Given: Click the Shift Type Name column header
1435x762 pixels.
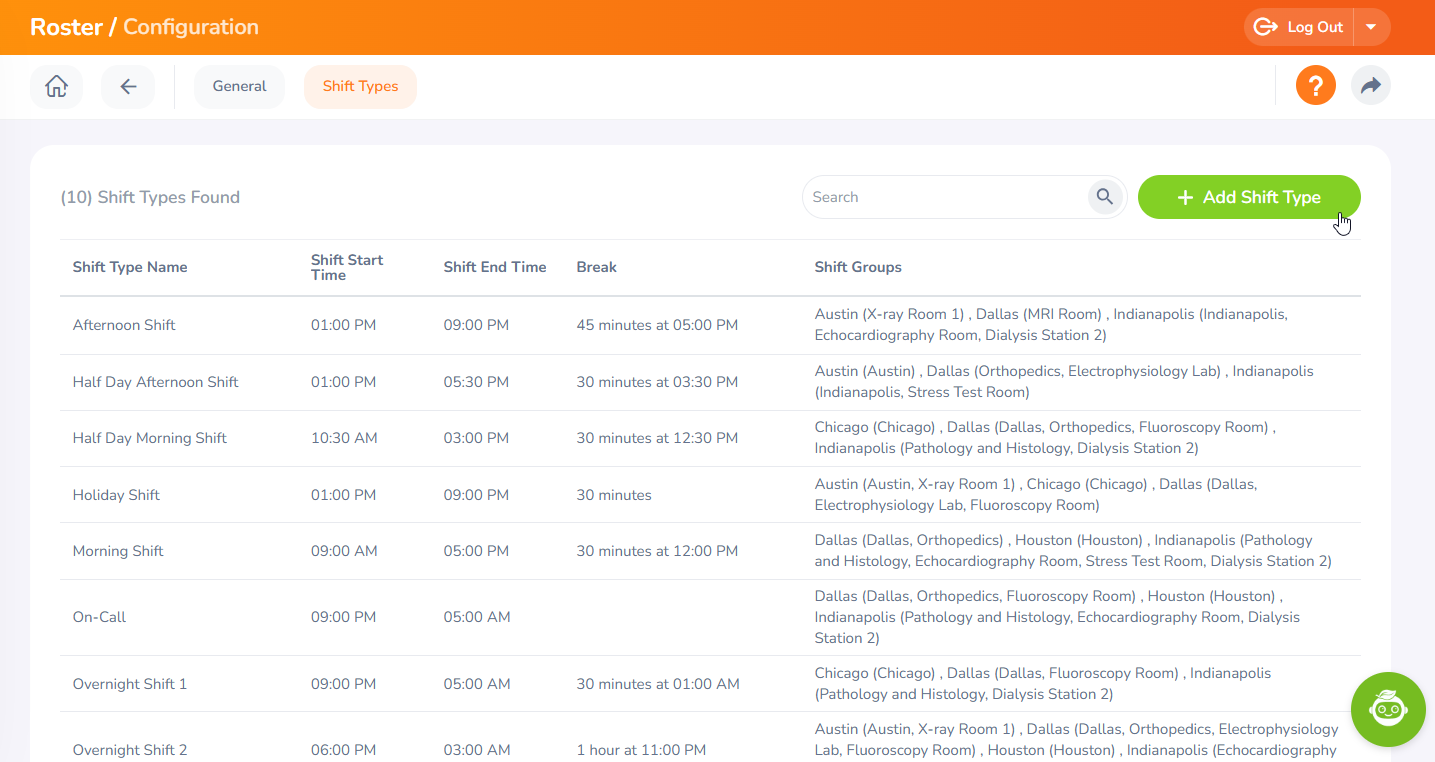Looking at the screenshot, I should pyautogui.click(x=130, y=267).
